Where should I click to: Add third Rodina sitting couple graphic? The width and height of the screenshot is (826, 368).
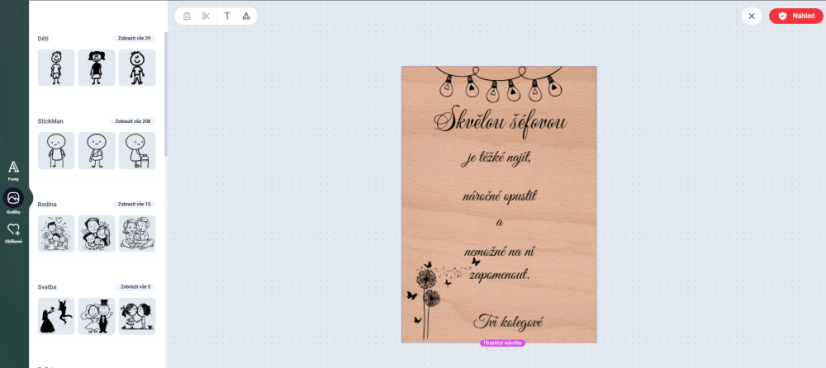click(x=137, y=233)
